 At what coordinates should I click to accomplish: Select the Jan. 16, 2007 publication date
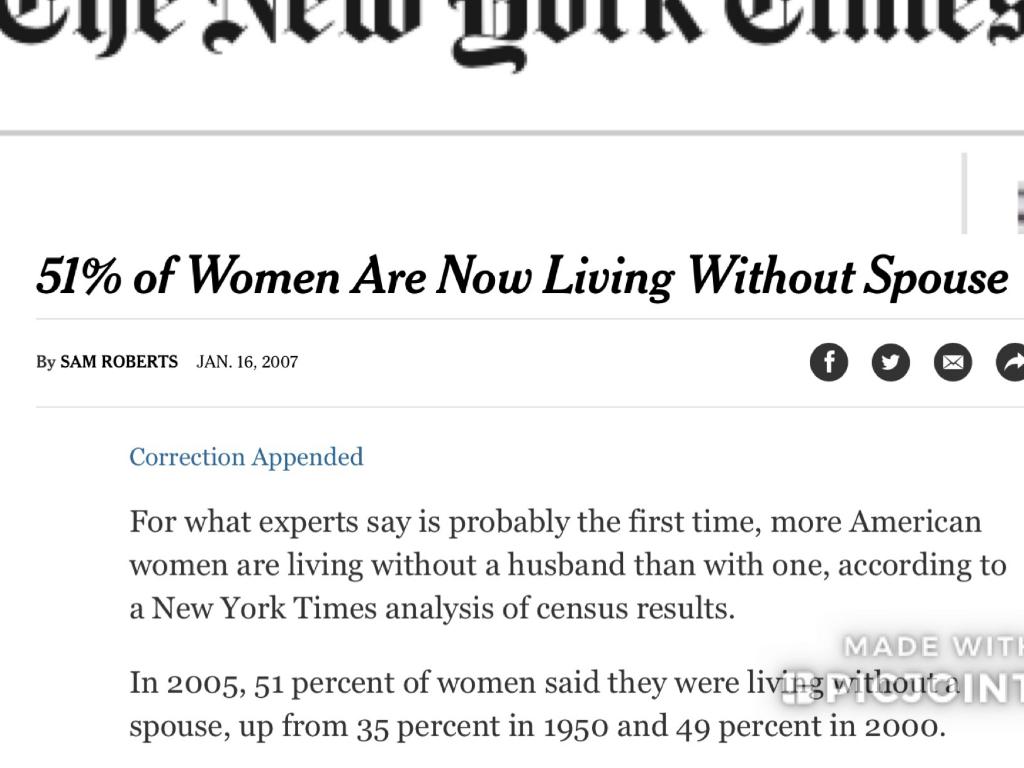[247, 362]
